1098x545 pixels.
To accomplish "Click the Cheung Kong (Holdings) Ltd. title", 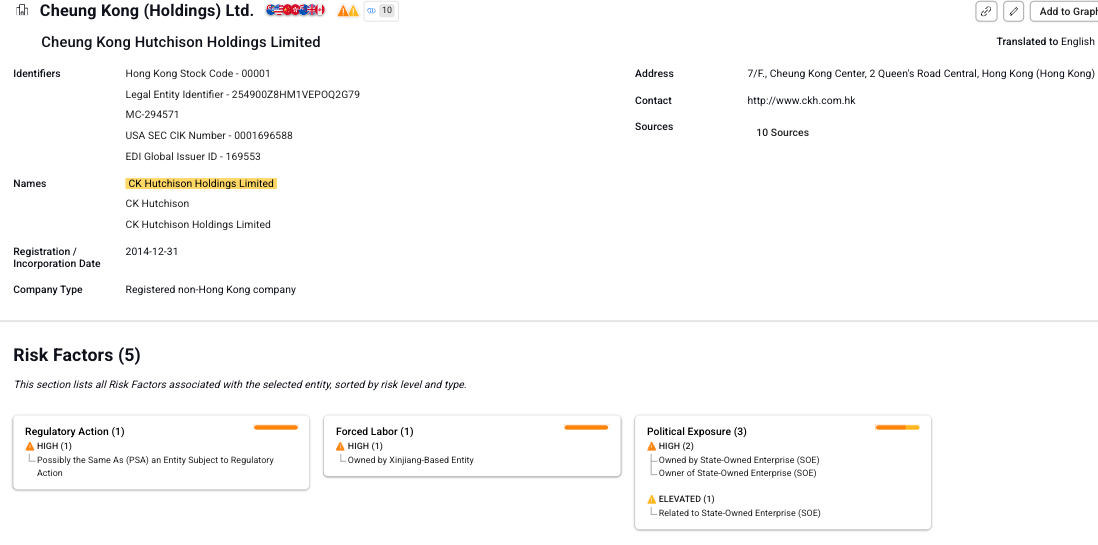I will 146,11.
